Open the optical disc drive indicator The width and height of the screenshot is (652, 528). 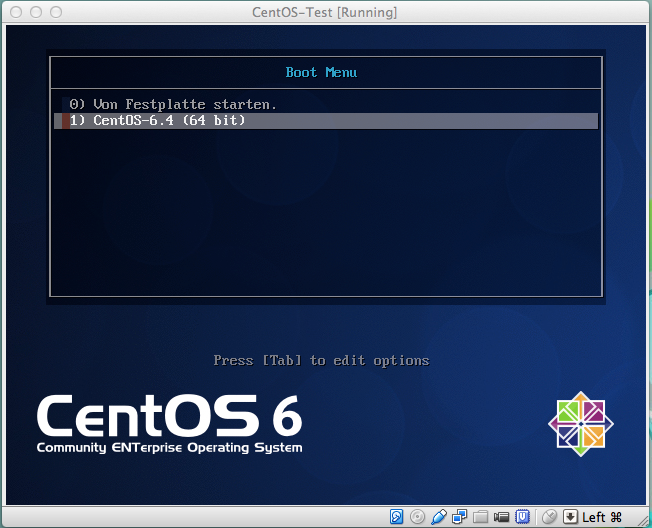(x=417, y=517)
